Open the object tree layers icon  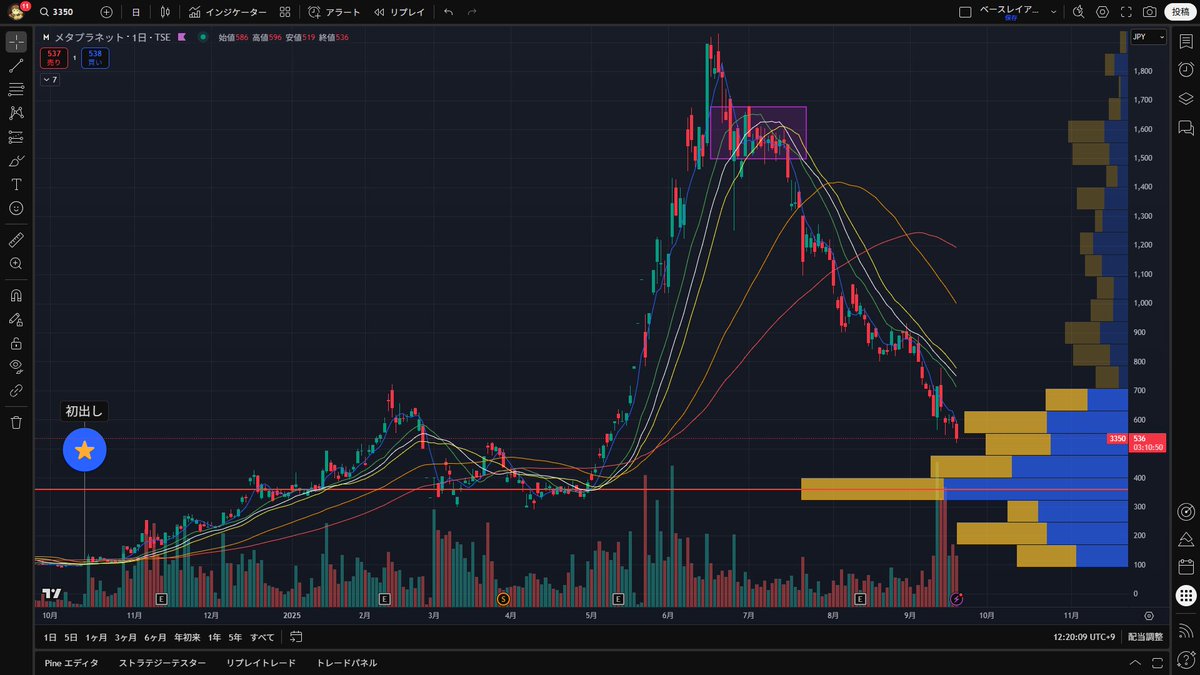(x=1186, y=98)
